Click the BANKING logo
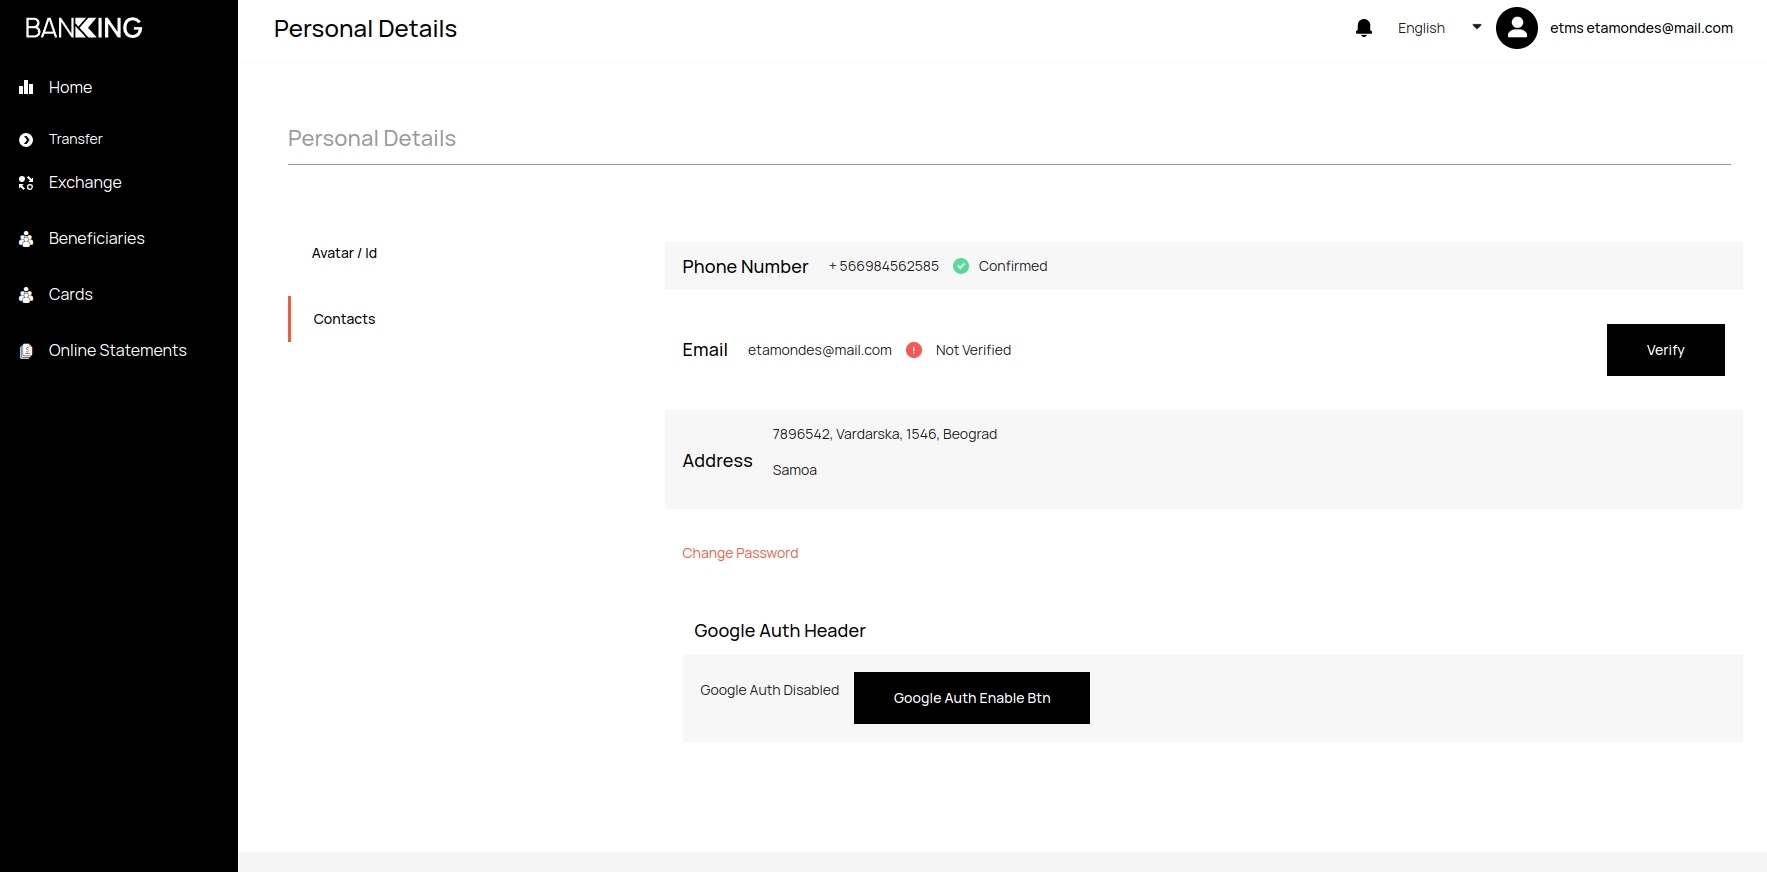The height and width of the screenshot is (872, 1767). click(84, 28)
